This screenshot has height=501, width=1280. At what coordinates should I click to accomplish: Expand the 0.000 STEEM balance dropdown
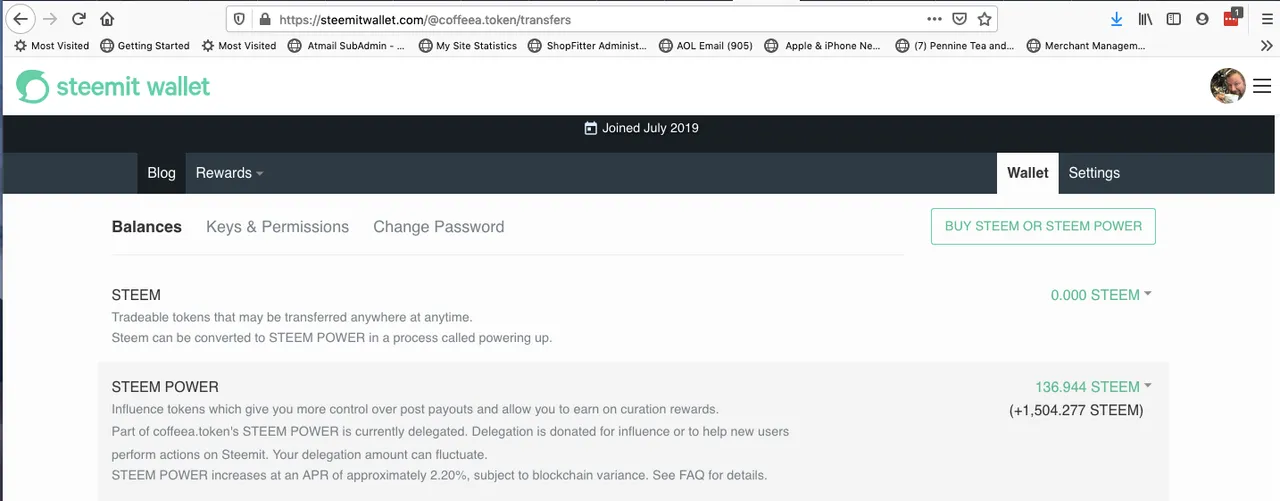1101,295
